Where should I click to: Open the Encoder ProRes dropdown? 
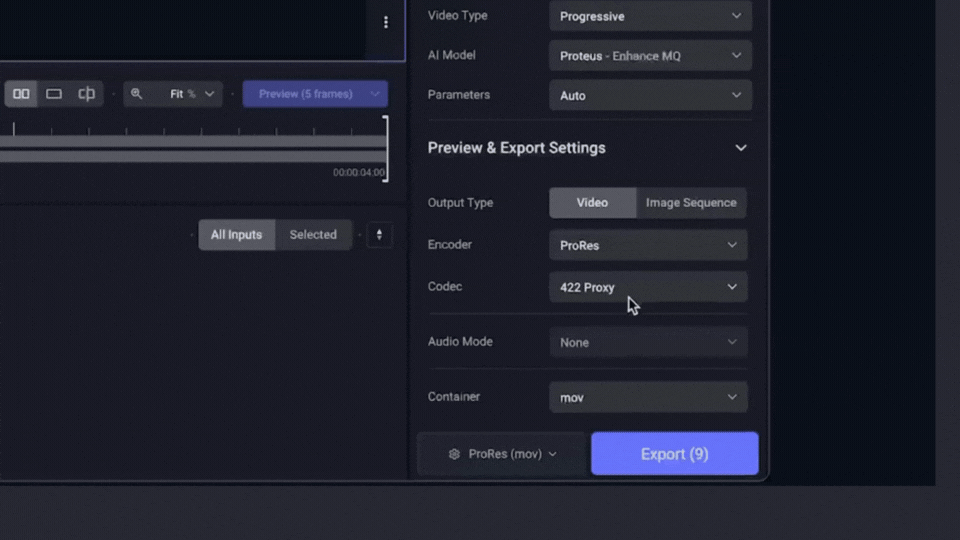(x=648, y=245)
